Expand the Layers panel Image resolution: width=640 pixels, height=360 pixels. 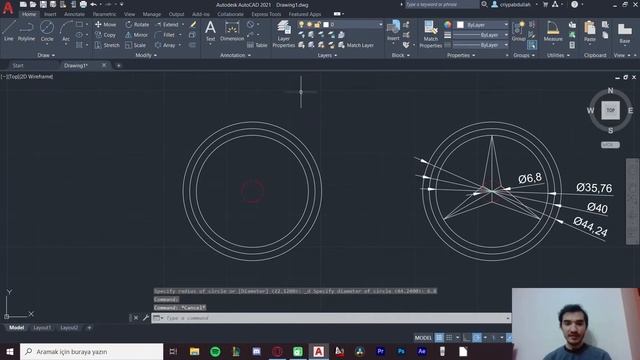[327, 55]
